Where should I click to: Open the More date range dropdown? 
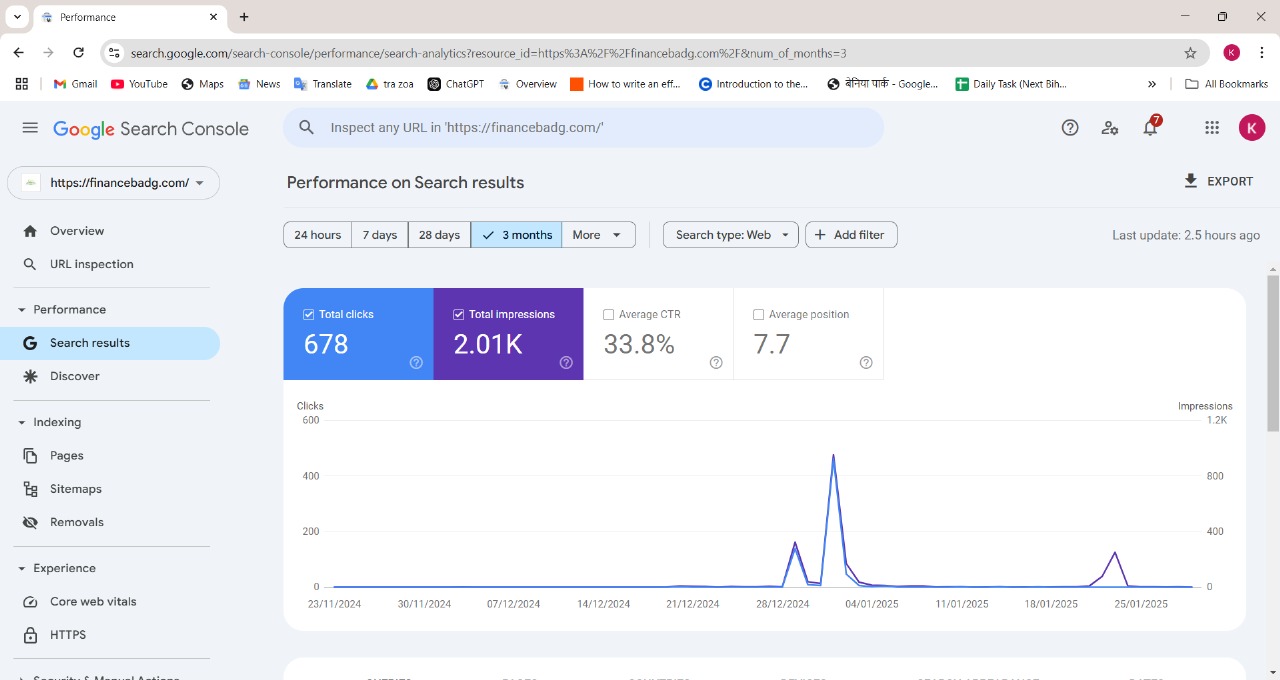click(x=598, y=235)
